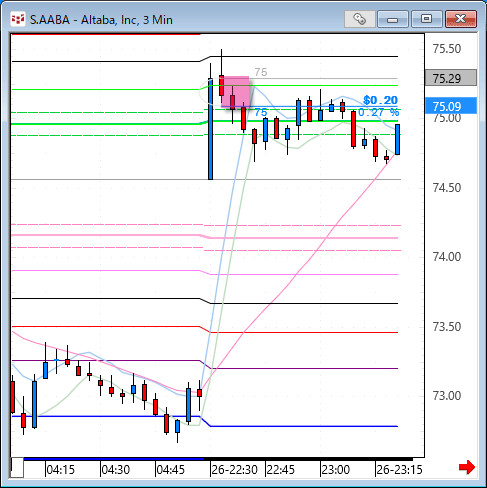487x488 pixels.
Task: Click the pink shaded rectangle on chart
Action: [x=235, y=92]
